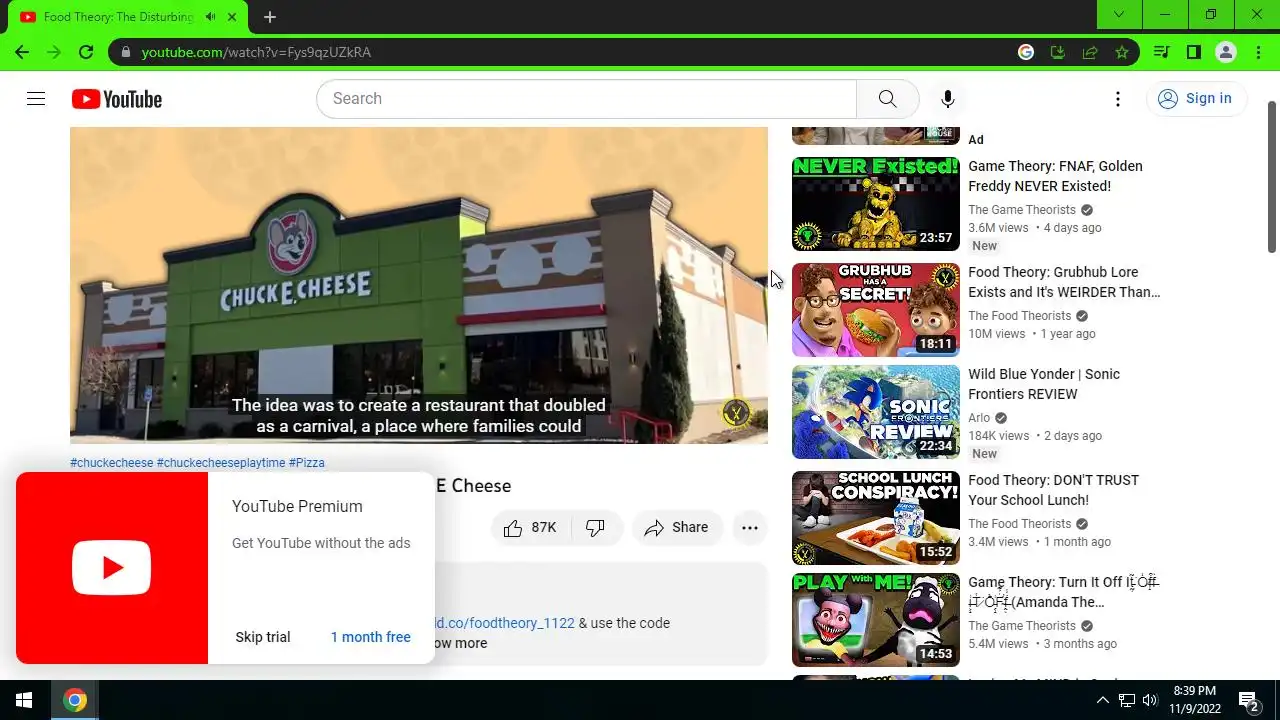Choose 1 month free Premium offer
Viewport: 1280px width, 720px height.
371,637
